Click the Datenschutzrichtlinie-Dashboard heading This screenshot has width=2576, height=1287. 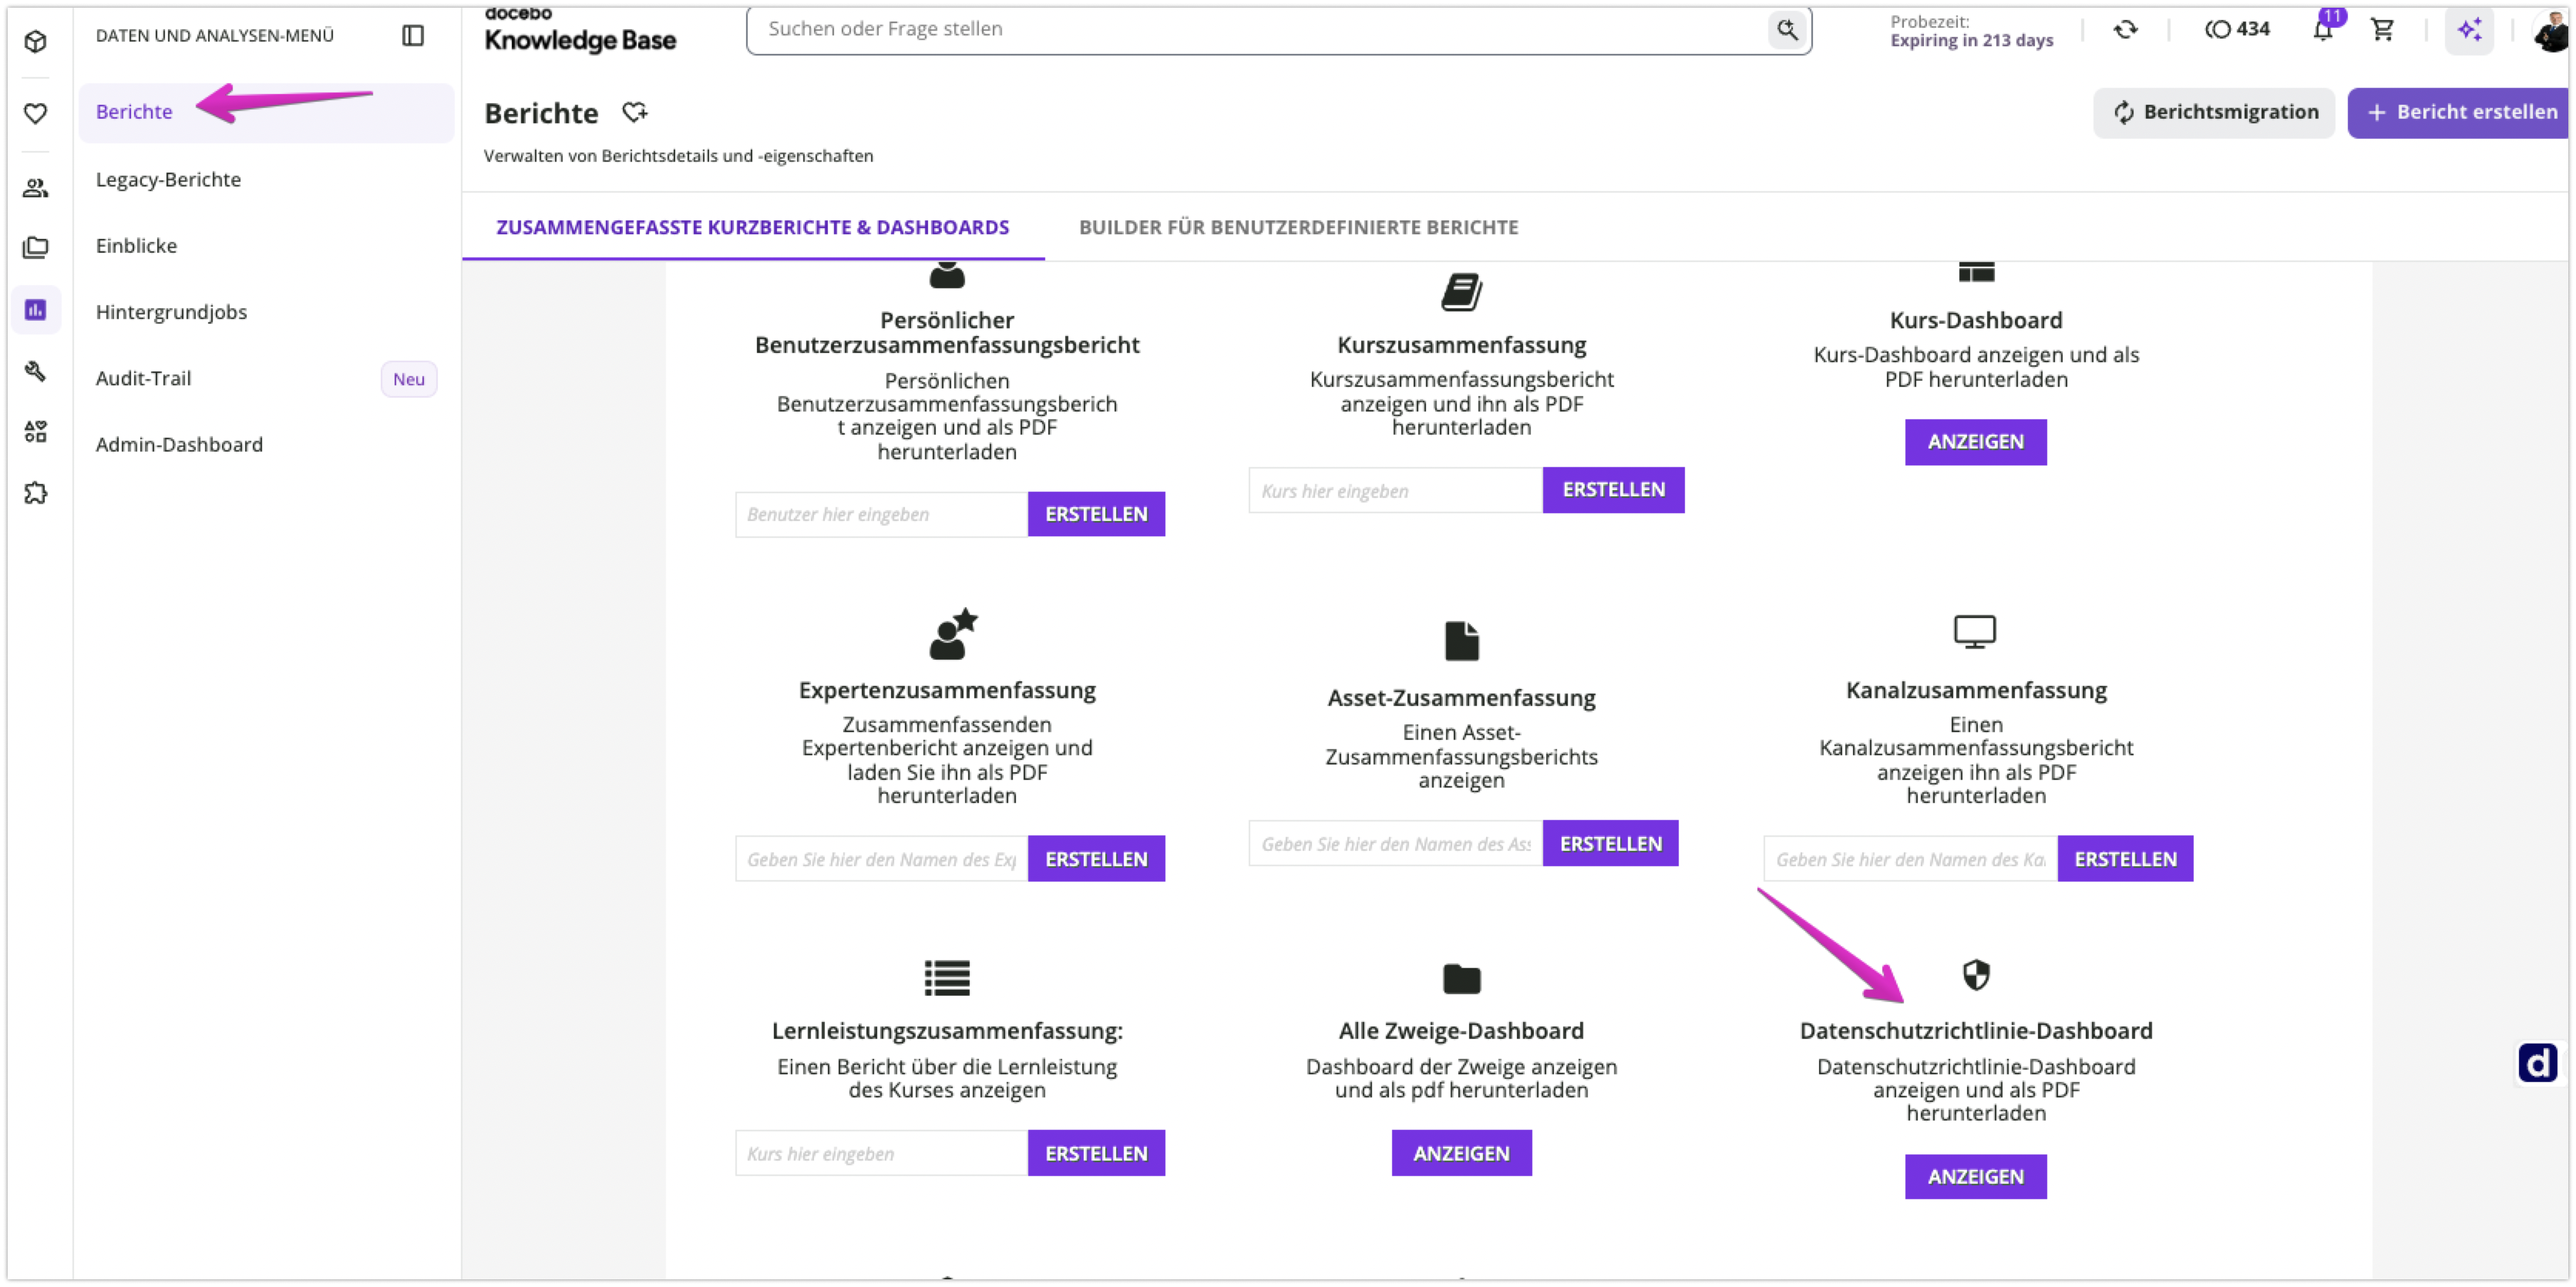(x=1975, y=1031)
